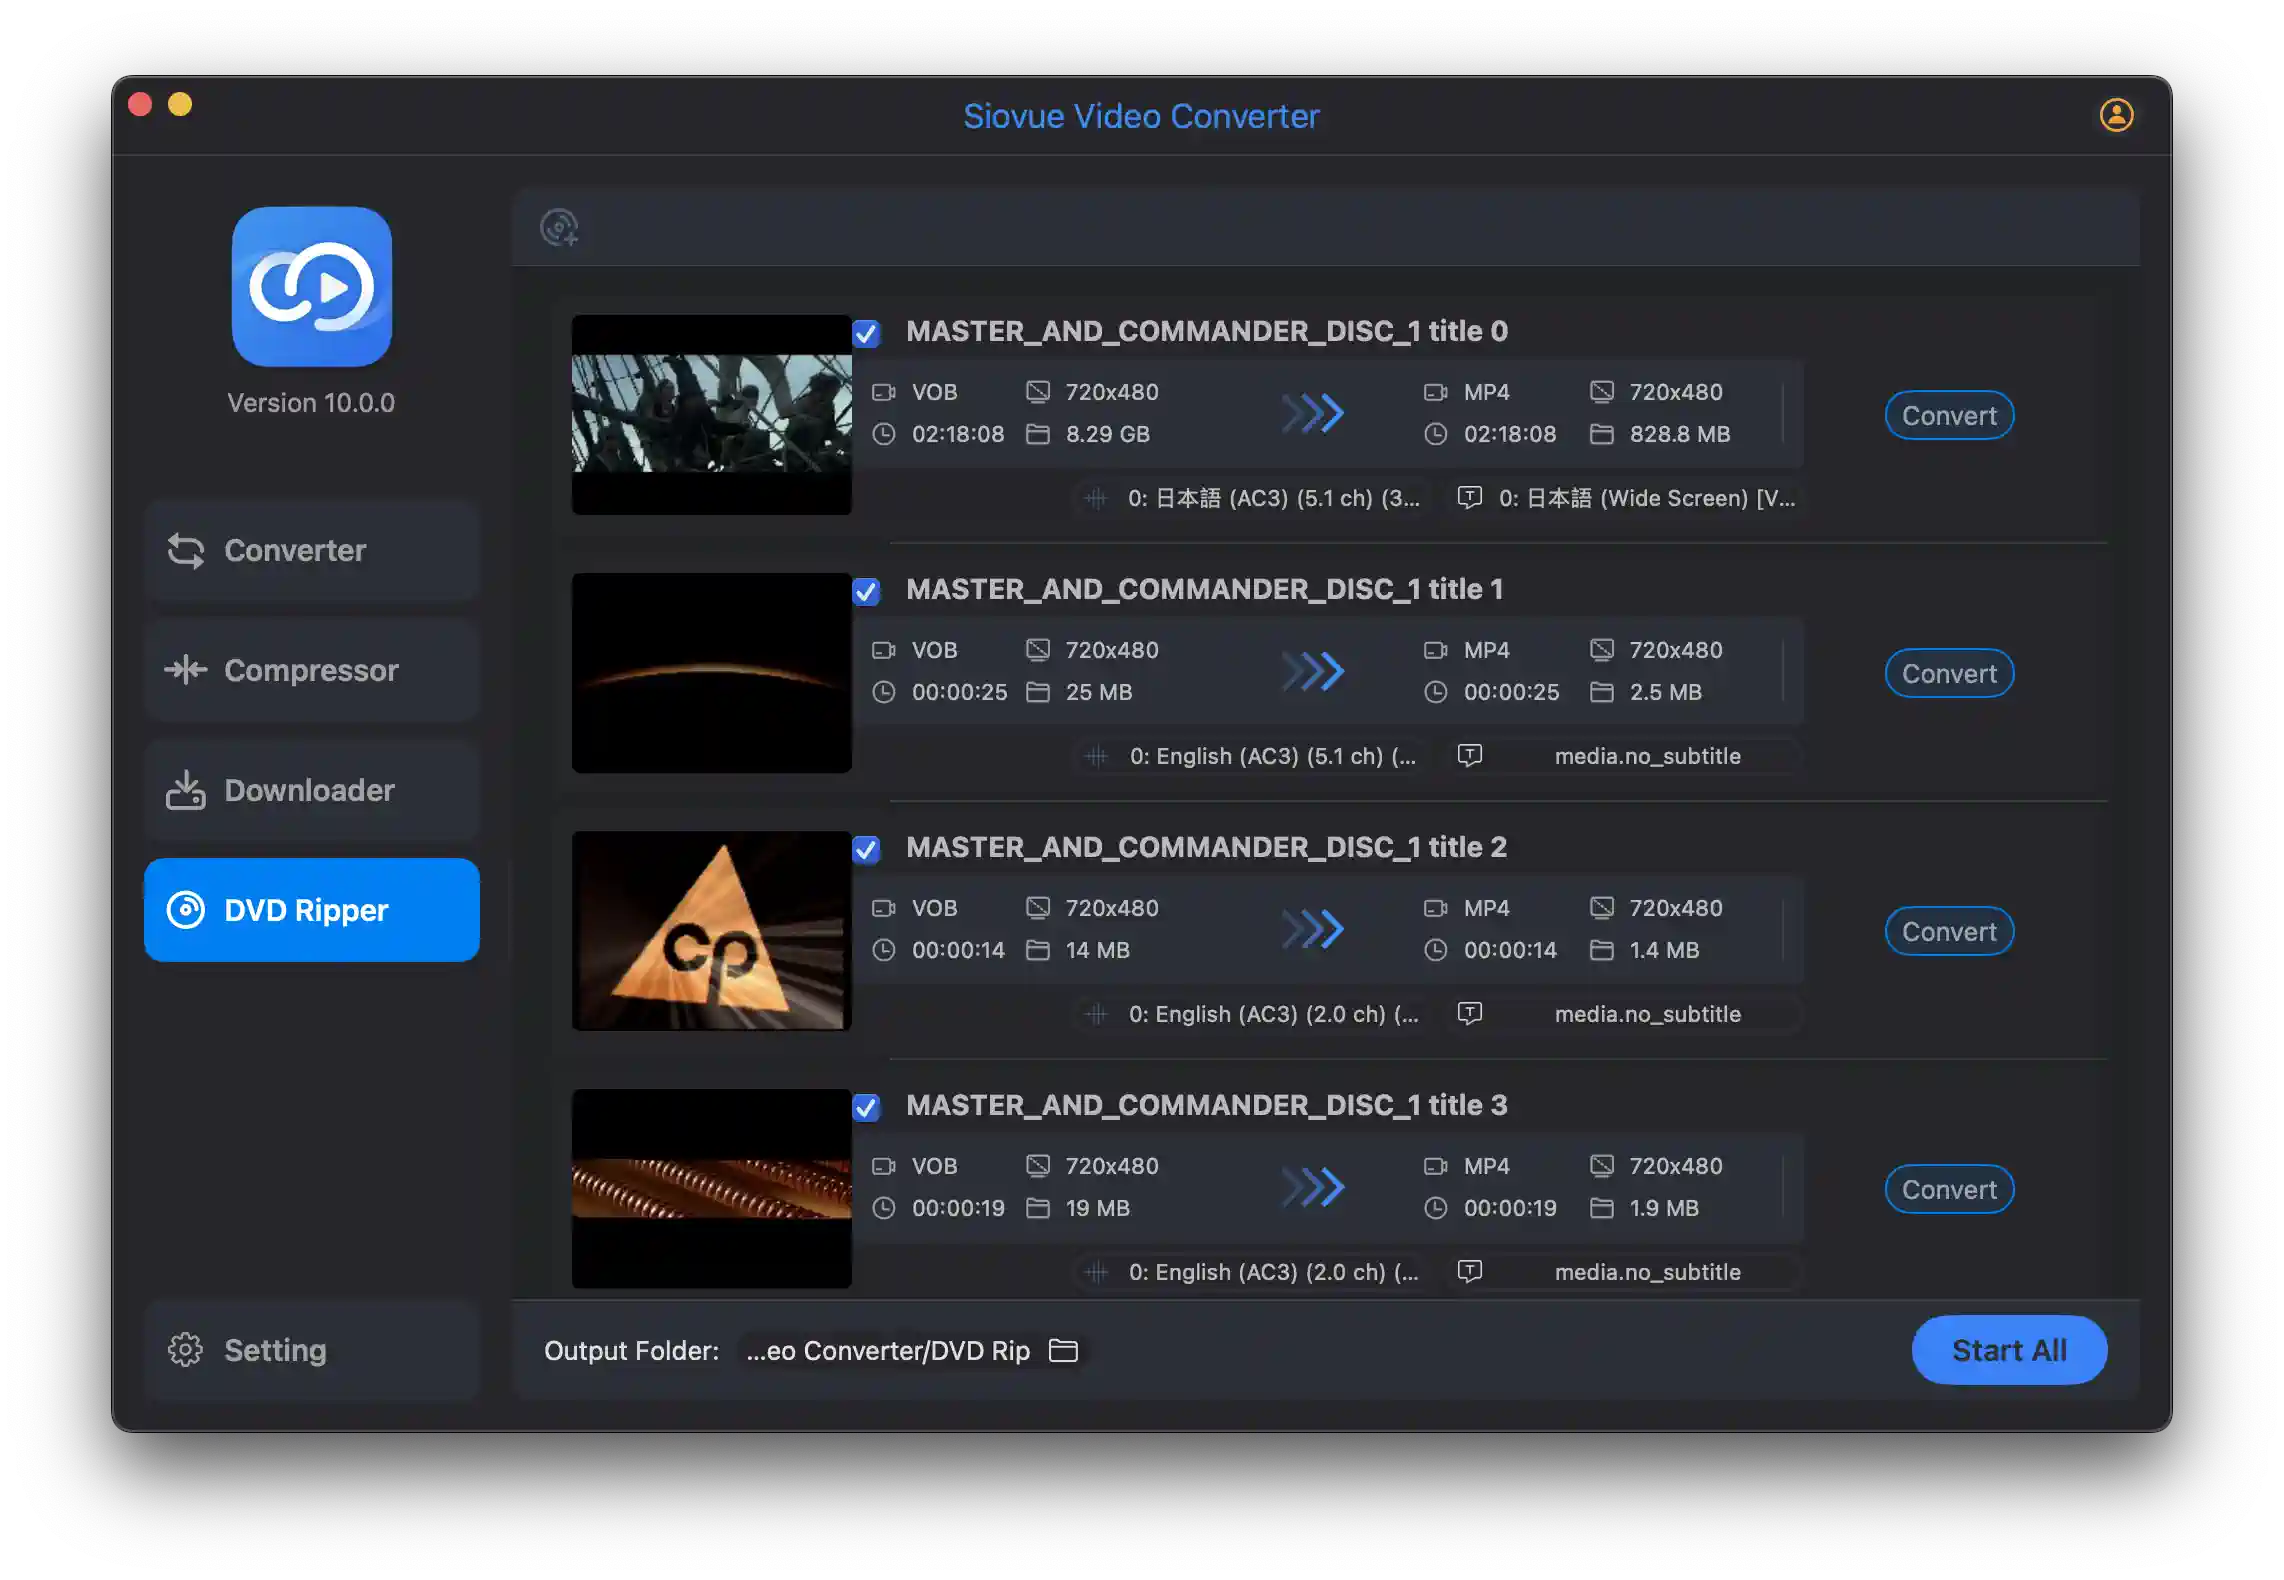
Task: Switch to the Compressor section
Action: coord(311,670)
